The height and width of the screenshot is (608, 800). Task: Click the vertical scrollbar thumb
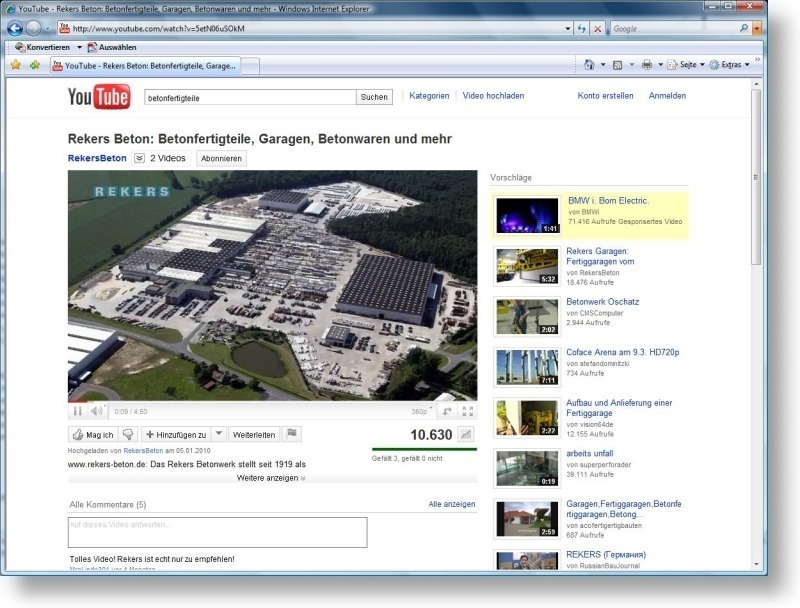(756, 177)
